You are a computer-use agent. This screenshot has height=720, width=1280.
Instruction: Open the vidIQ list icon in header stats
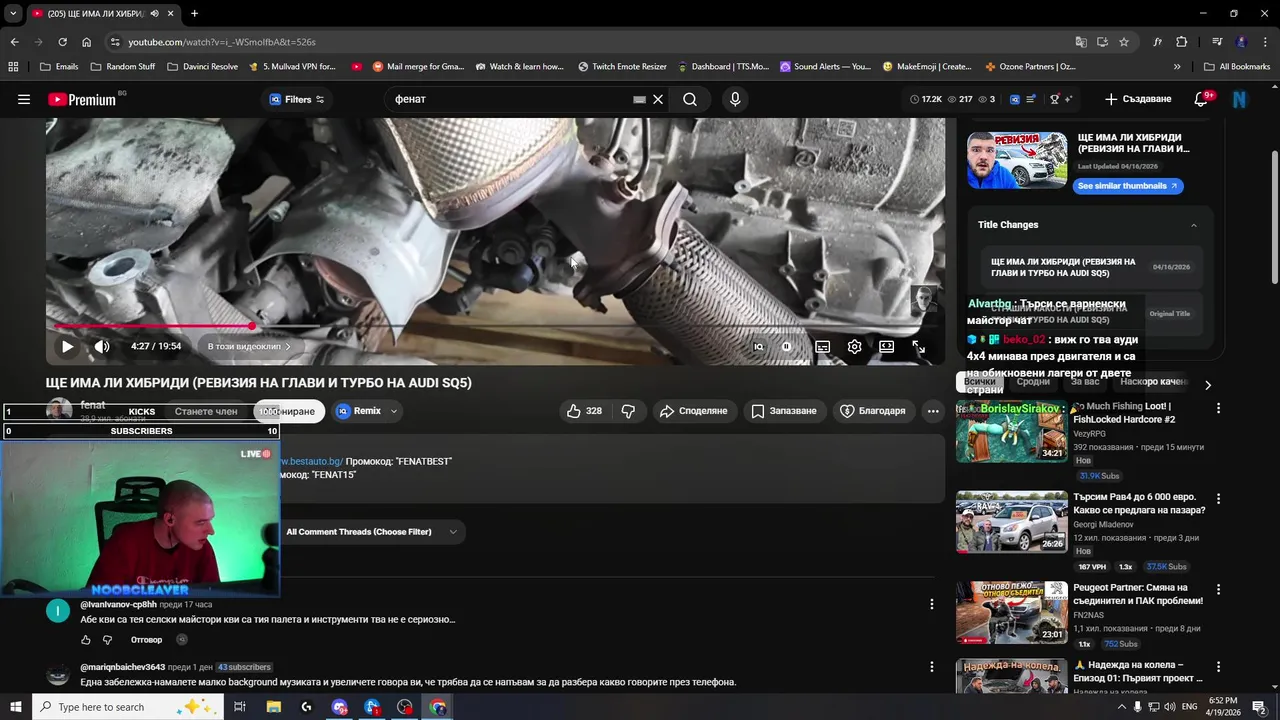(x=1031, y=99)
